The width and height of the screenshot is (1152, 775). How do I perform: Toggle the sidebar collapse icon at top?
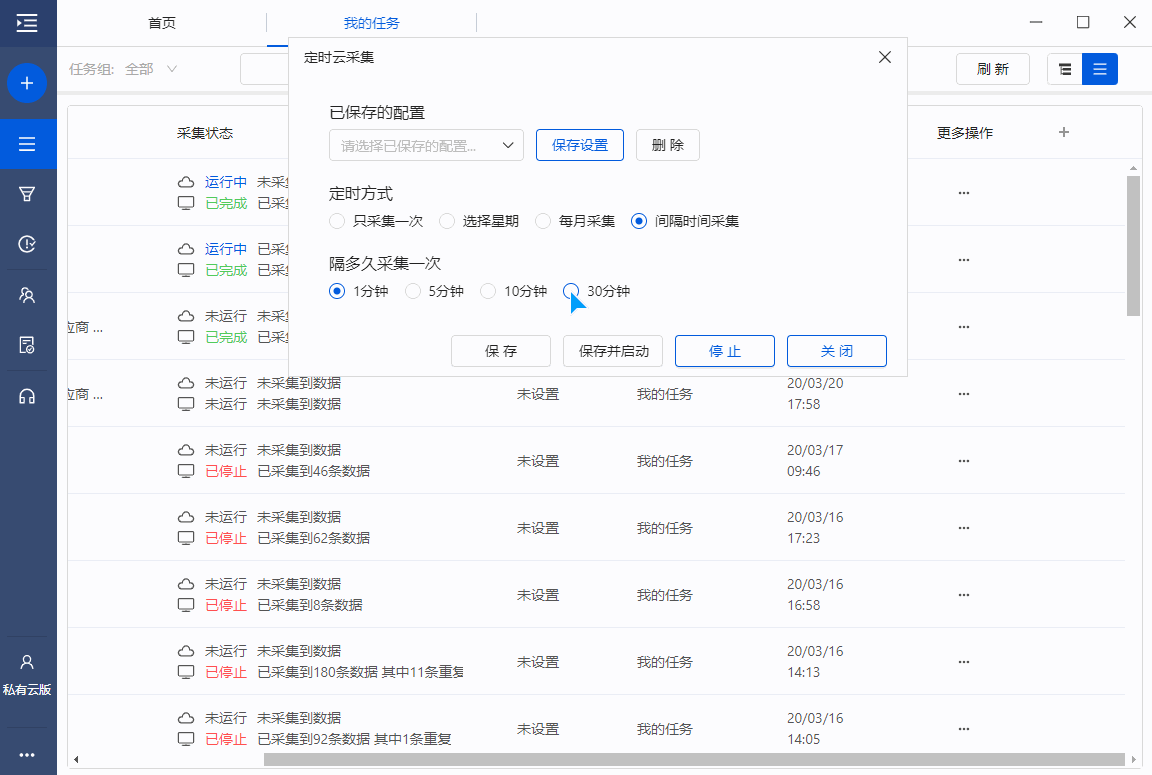coord(27,22)
